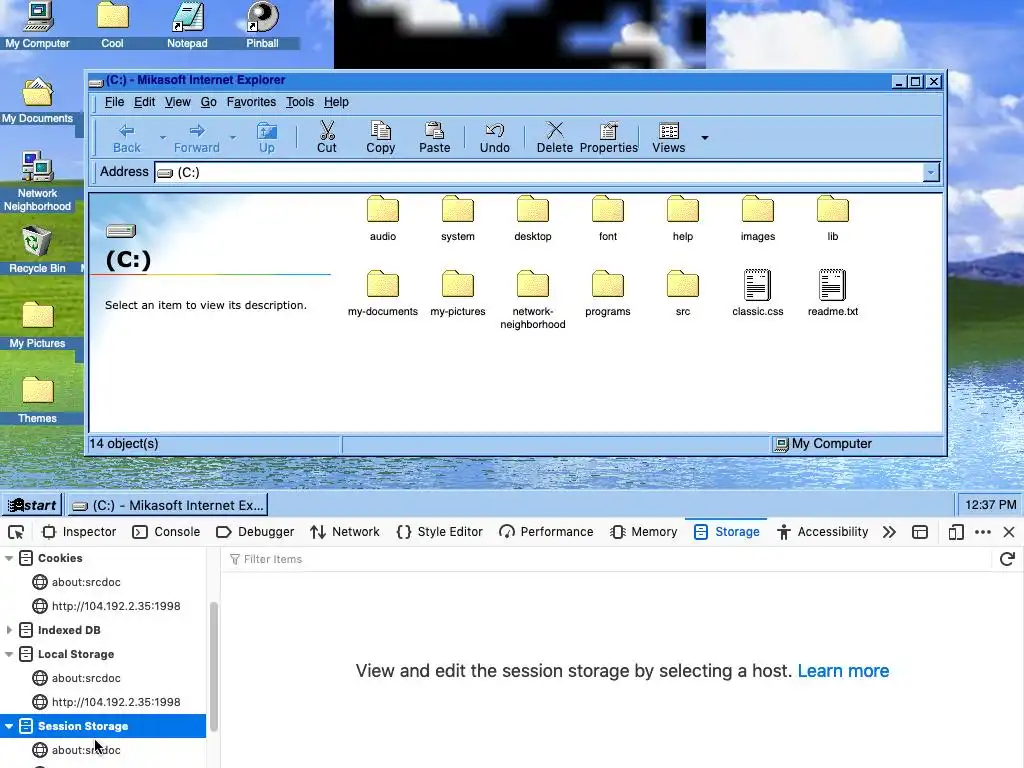Open the network-neighborhood folder

(x=533, y=300)
